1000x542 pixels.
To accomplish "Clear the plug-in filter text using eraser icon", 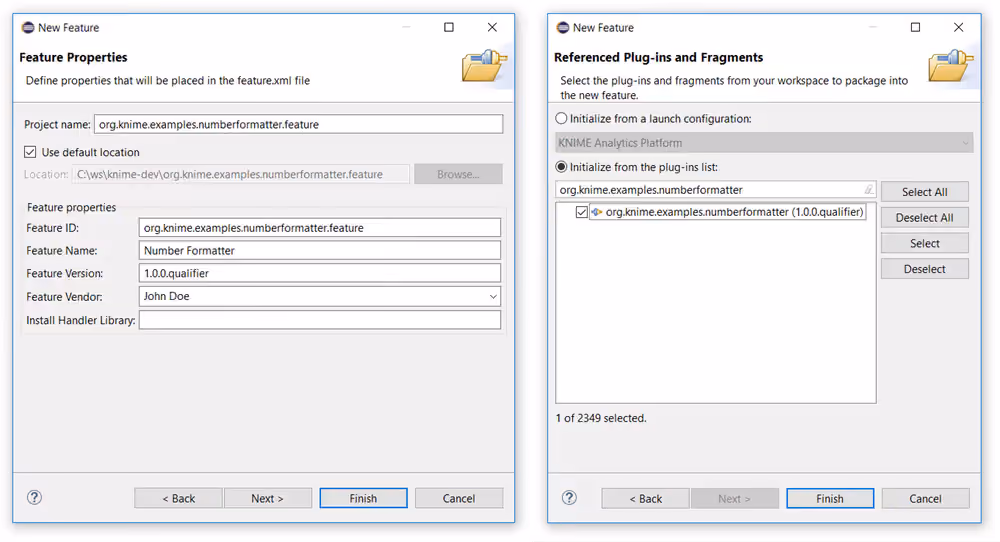I will (869, 189).
